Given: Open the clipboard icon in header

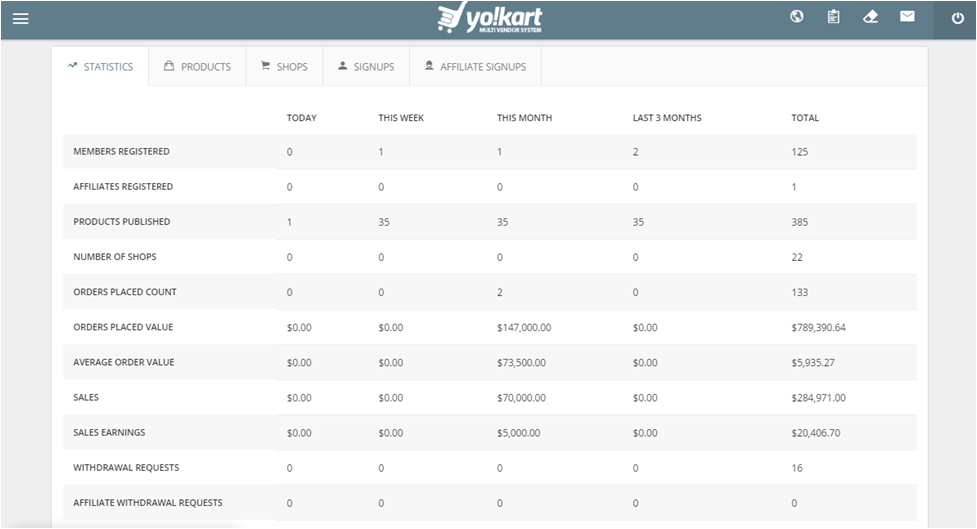Looking at the screenshot, I should tap(833, 17).
